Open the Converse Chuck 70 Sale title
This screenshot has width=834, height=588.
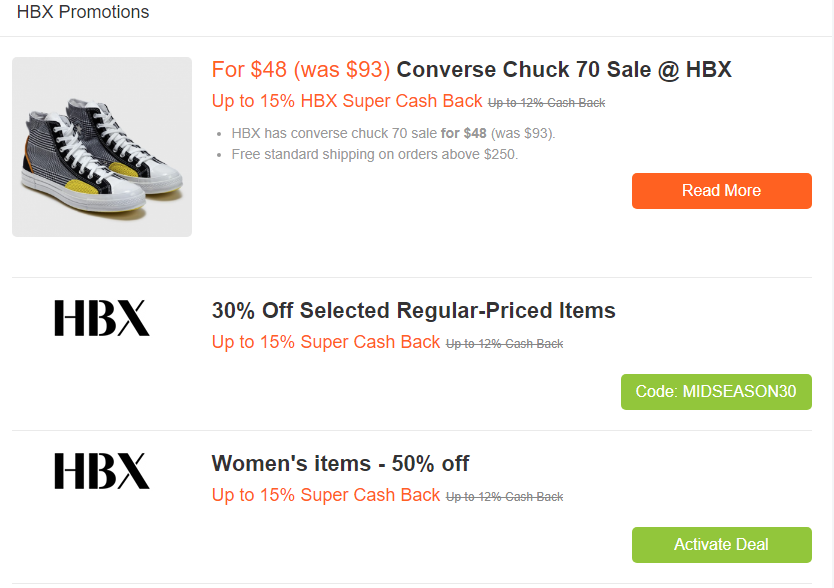click(564, 70)
